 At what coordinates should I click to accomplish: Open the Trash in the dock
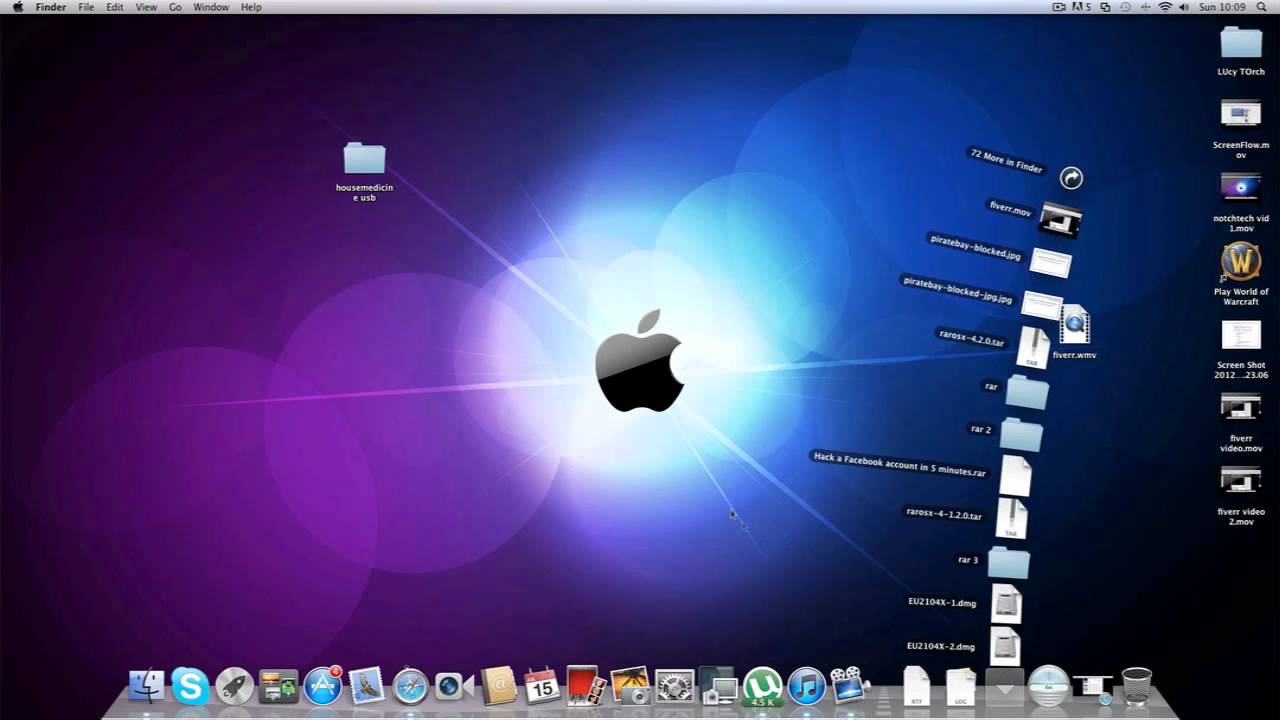tap(1137, 686)
